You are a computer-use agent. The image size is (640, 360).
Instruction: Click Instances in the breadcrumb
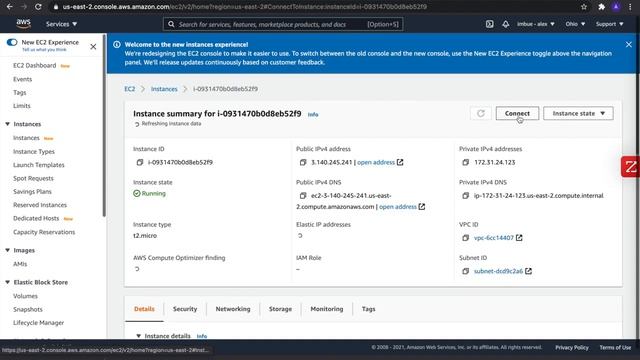click(164, 89)
